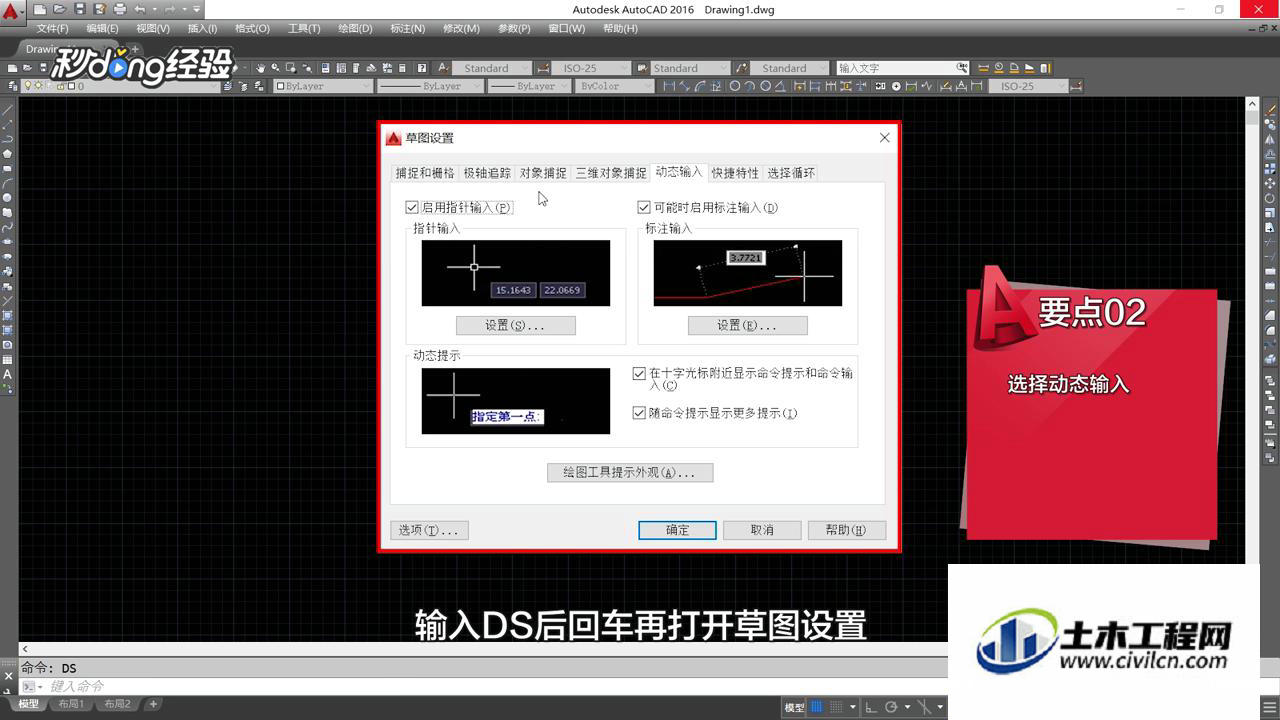Open the 文件(F) menu
The height and width of the screenshot is (720, 1280).
pyautogui.click(x=52, y=29)
